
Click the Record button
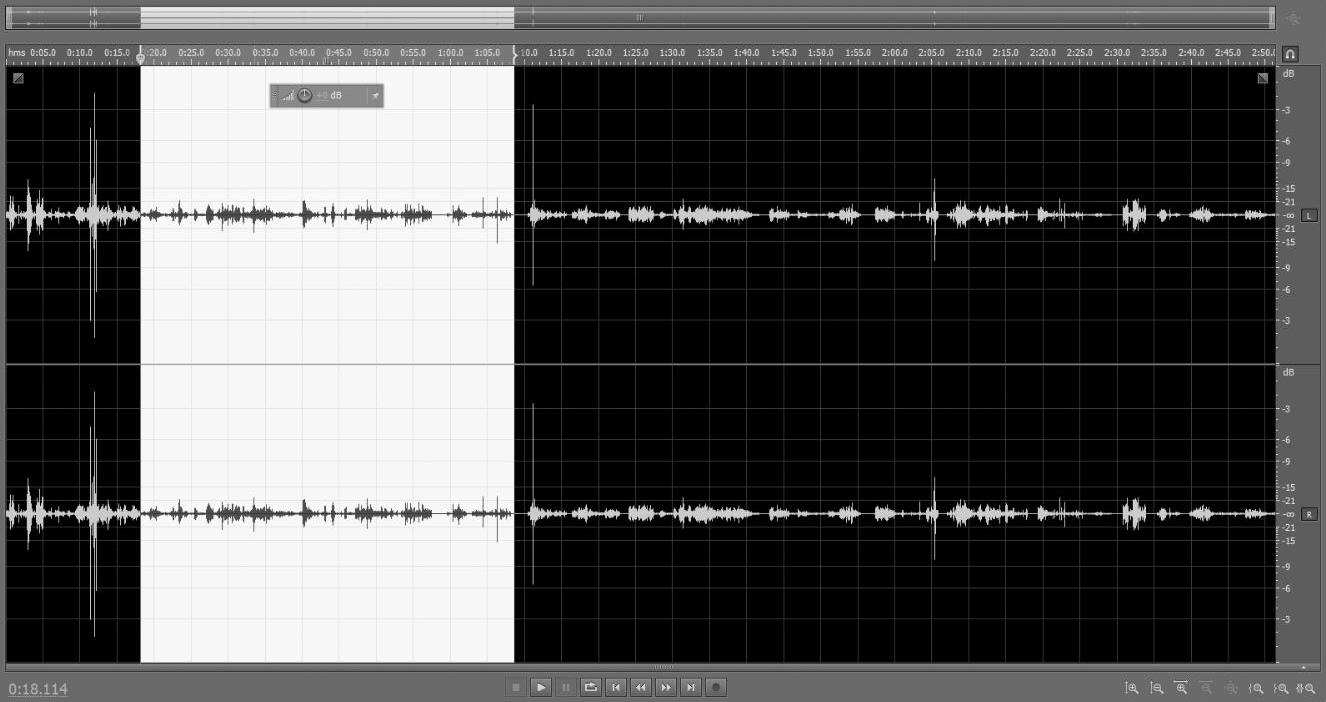(x=716, y=687)
